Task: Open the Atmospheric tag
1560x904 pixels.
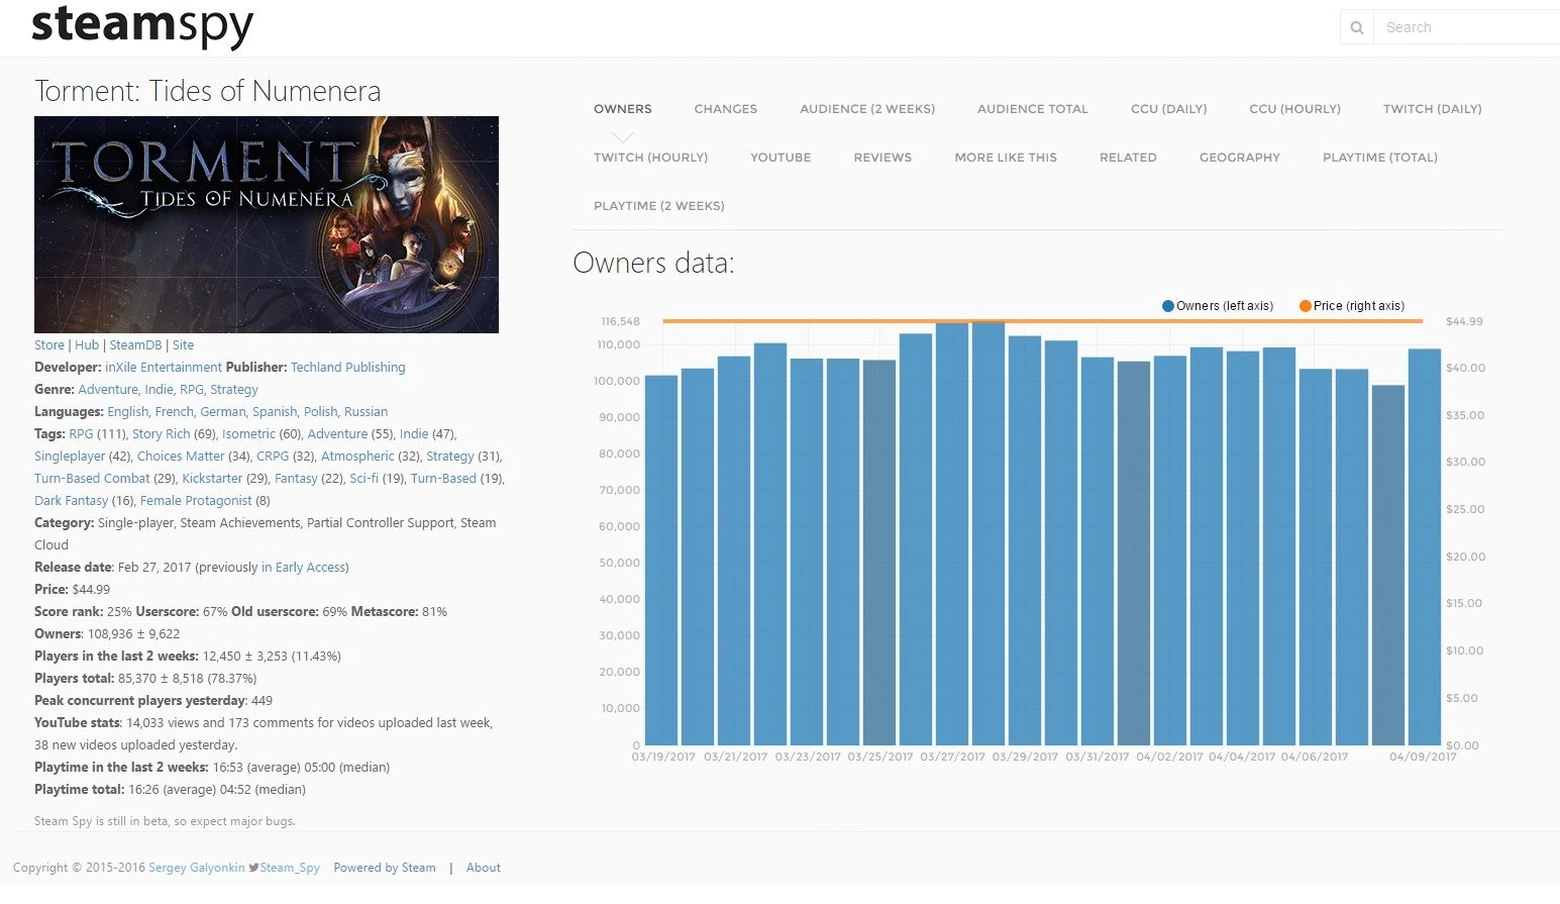Action: click(x=358, y=456)
